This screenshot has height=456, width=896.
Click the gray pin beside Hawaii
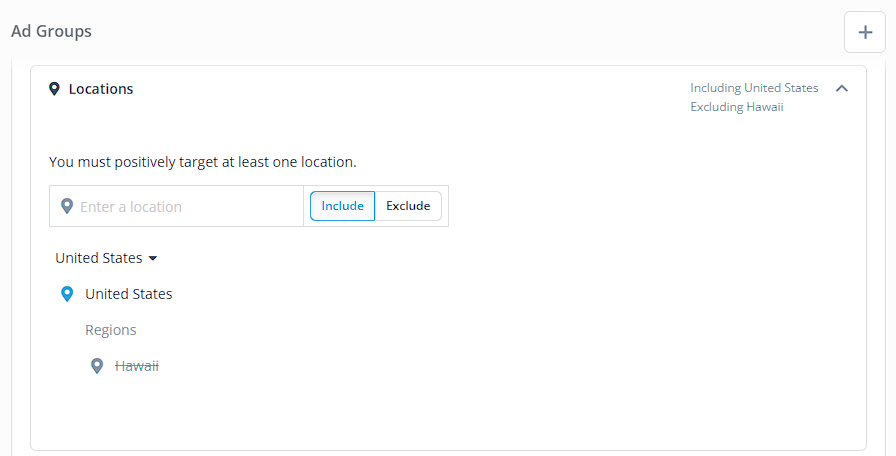[97, 366]
